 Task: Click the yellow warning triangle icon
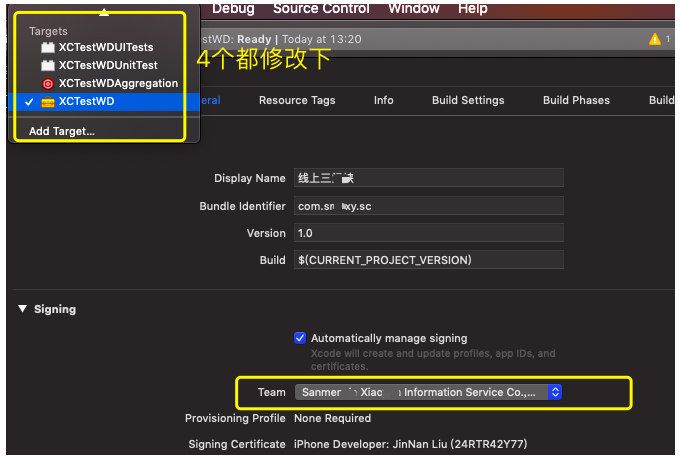(x=654, y=39)
